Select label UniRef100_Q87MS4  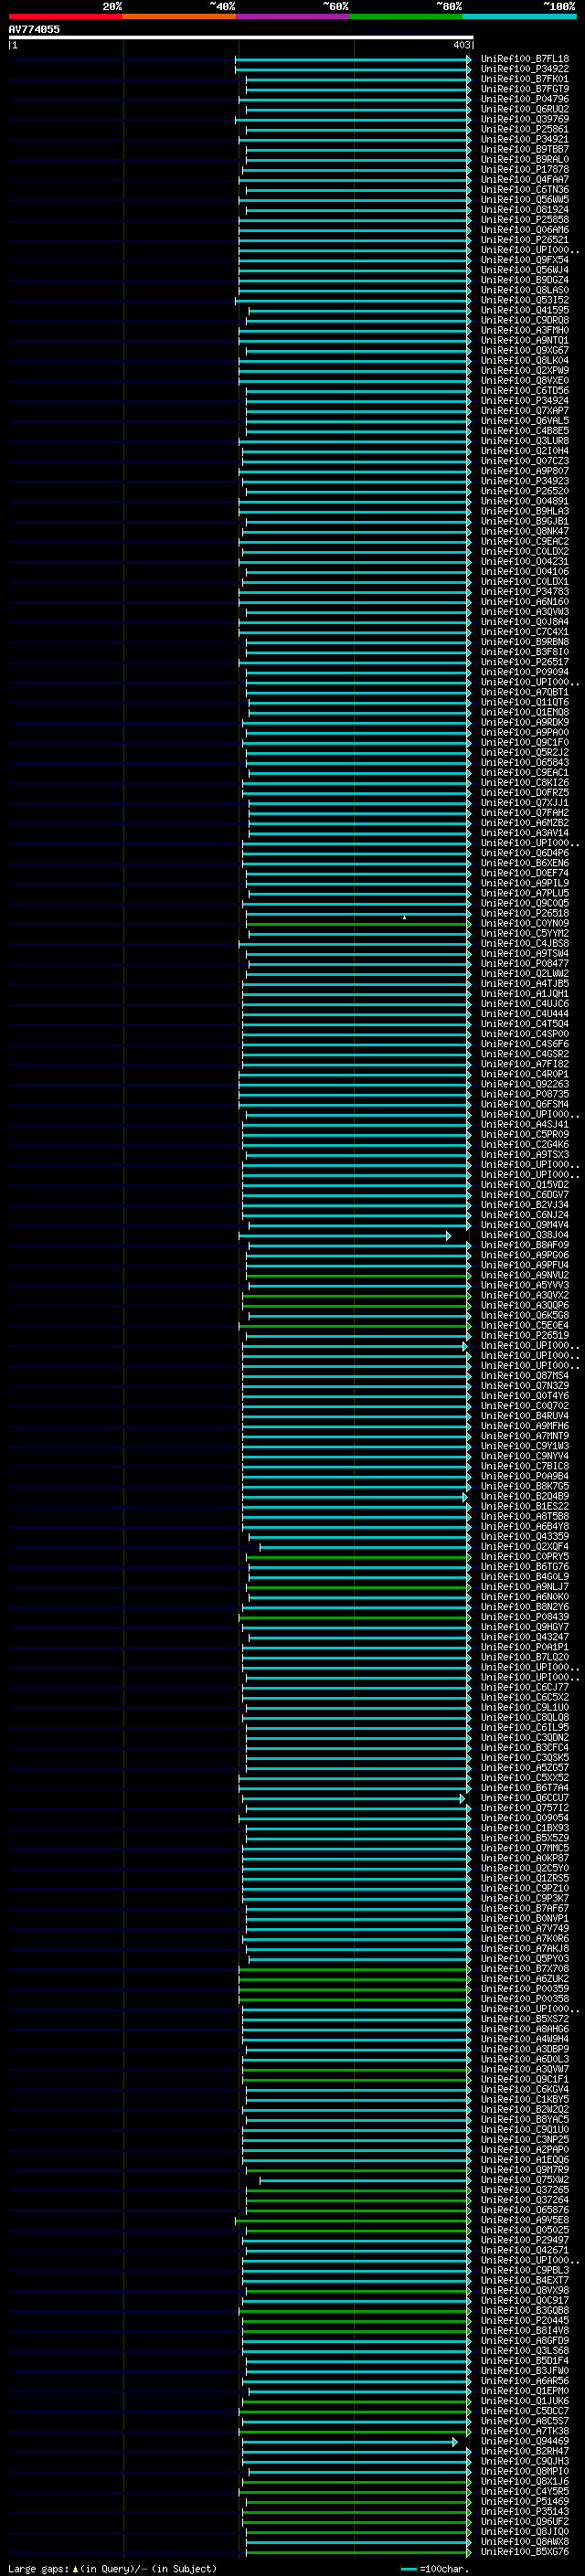(524, 1376)
